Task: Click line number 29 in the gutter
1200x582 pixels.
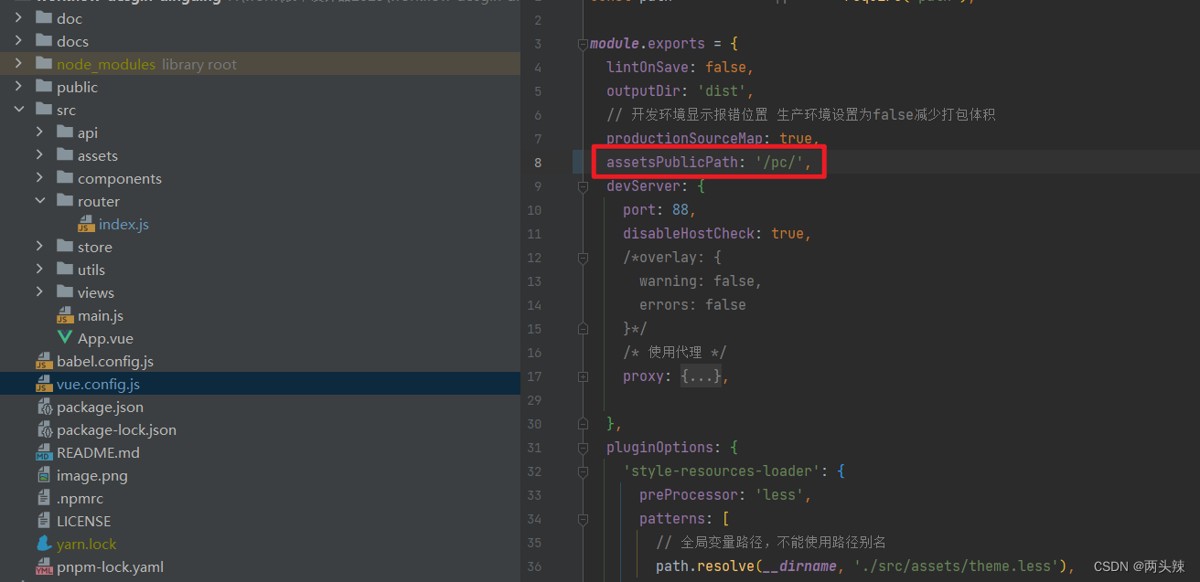Action: pyautogui.click(x=533, y=400)
